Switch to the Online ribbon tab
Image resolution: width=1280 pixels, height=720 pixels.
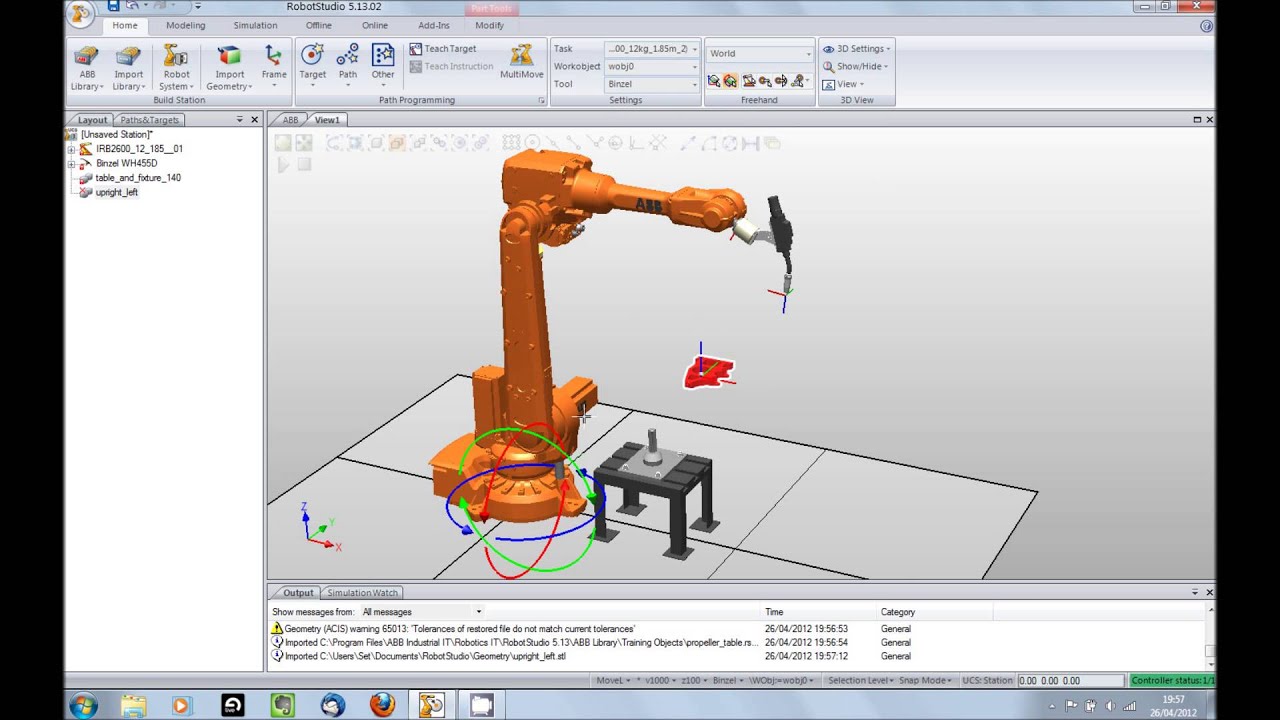[375, 26]
